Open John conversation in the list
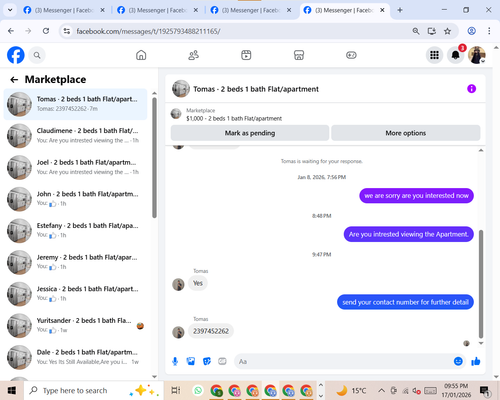The height and width of the screenshot is (400, 500). tap(75, 199)
